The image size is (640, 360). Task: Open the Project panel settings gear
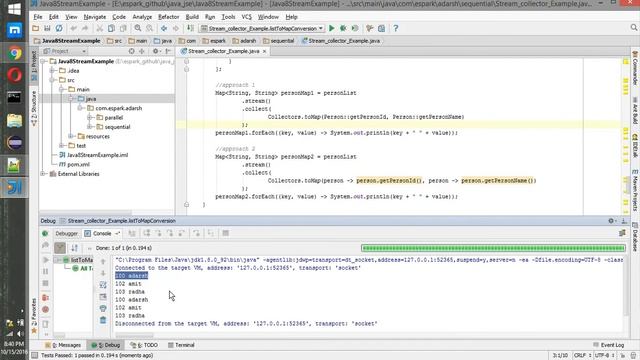(156, 51)
